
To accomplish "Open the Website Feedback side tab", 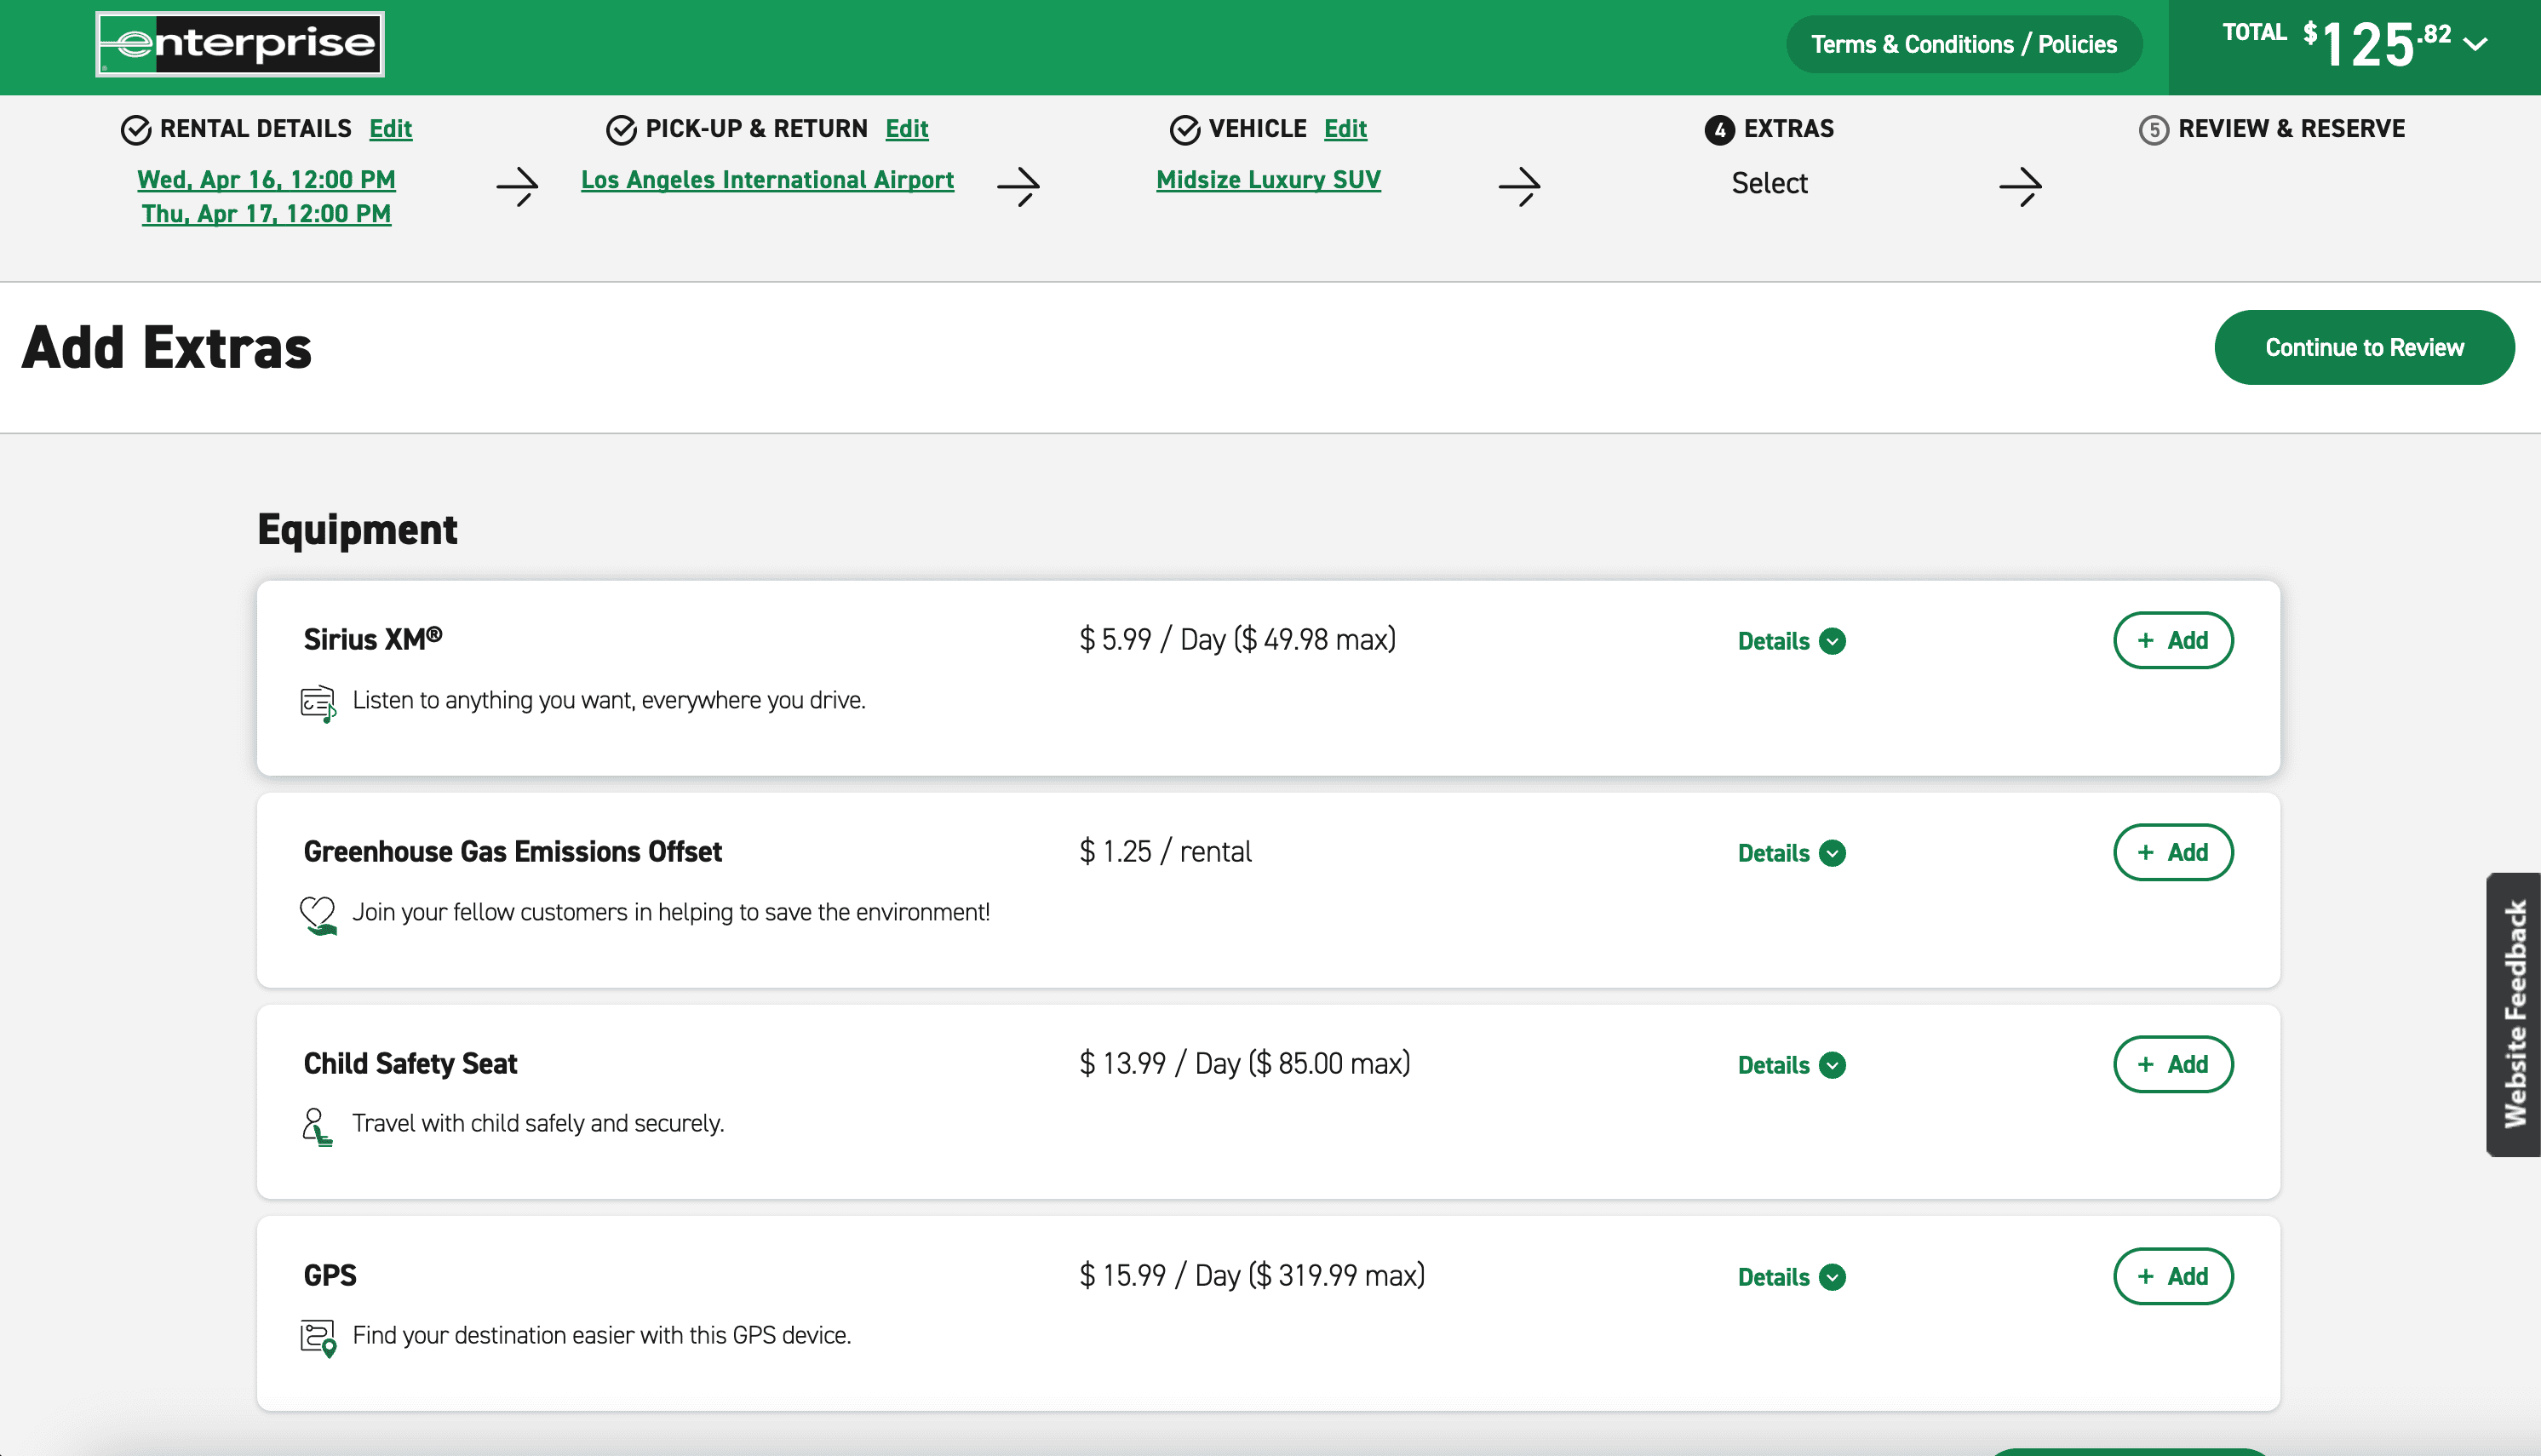I will pyautogui.click(x=2514, y=1014).
